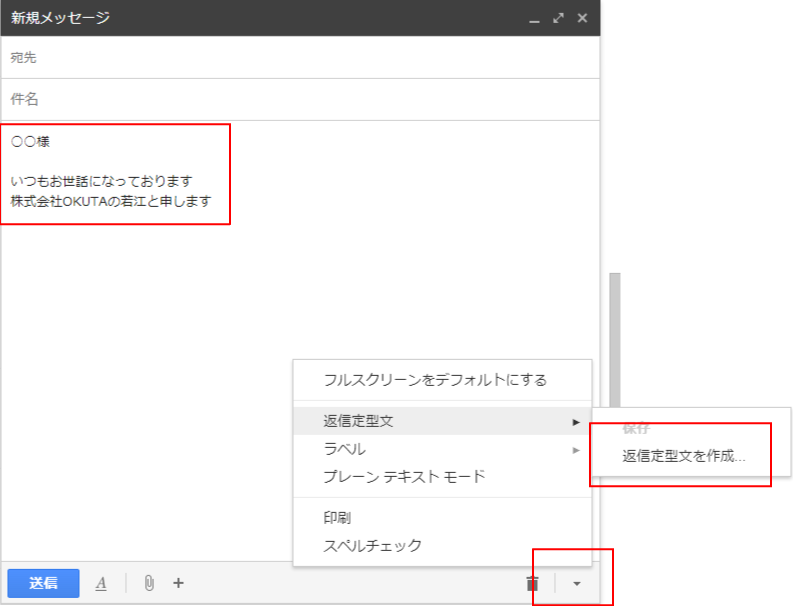The width and height of the screenshot is (793, 606).
Task: Close the 新規メッセージ compose window
Action: [582, 18]
